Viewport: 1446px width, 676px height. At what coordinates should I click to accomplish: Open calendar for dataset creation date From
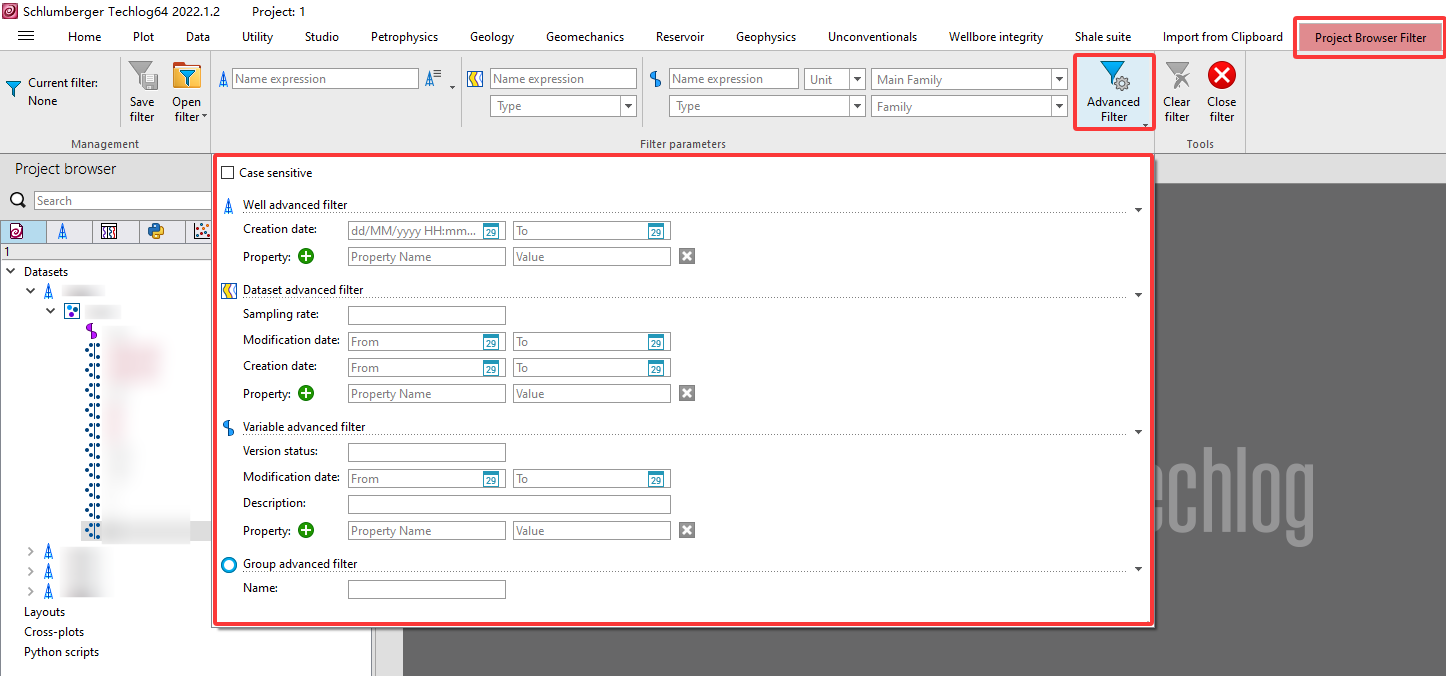coord(491,369)
